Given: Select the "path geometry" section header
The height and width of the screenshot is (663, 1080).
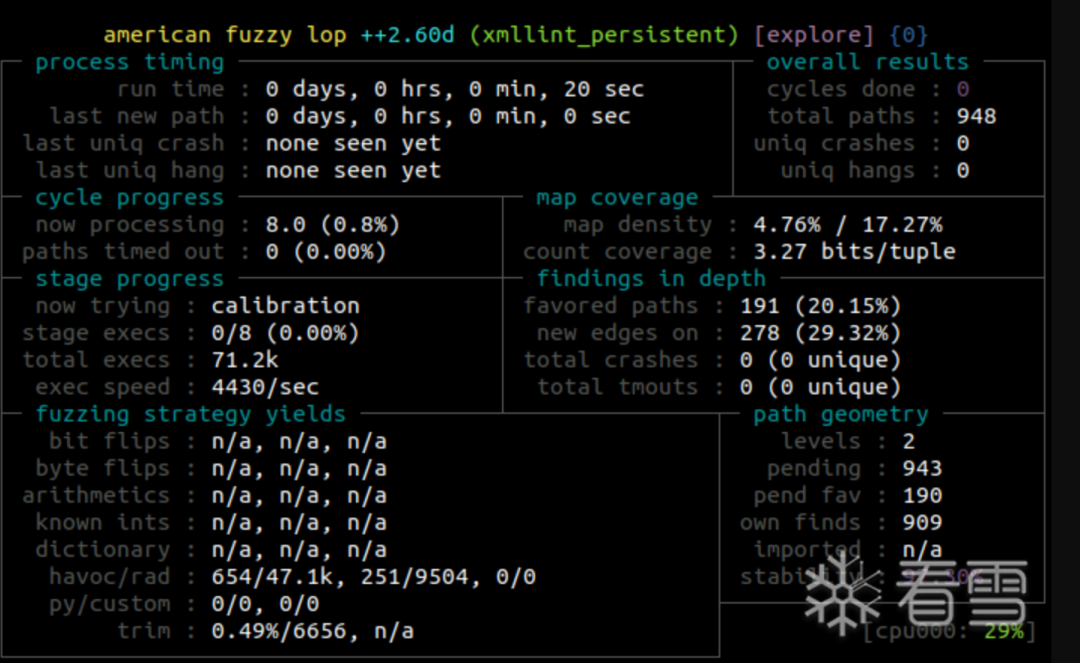Looking at the screenshot, I should 840,414.
